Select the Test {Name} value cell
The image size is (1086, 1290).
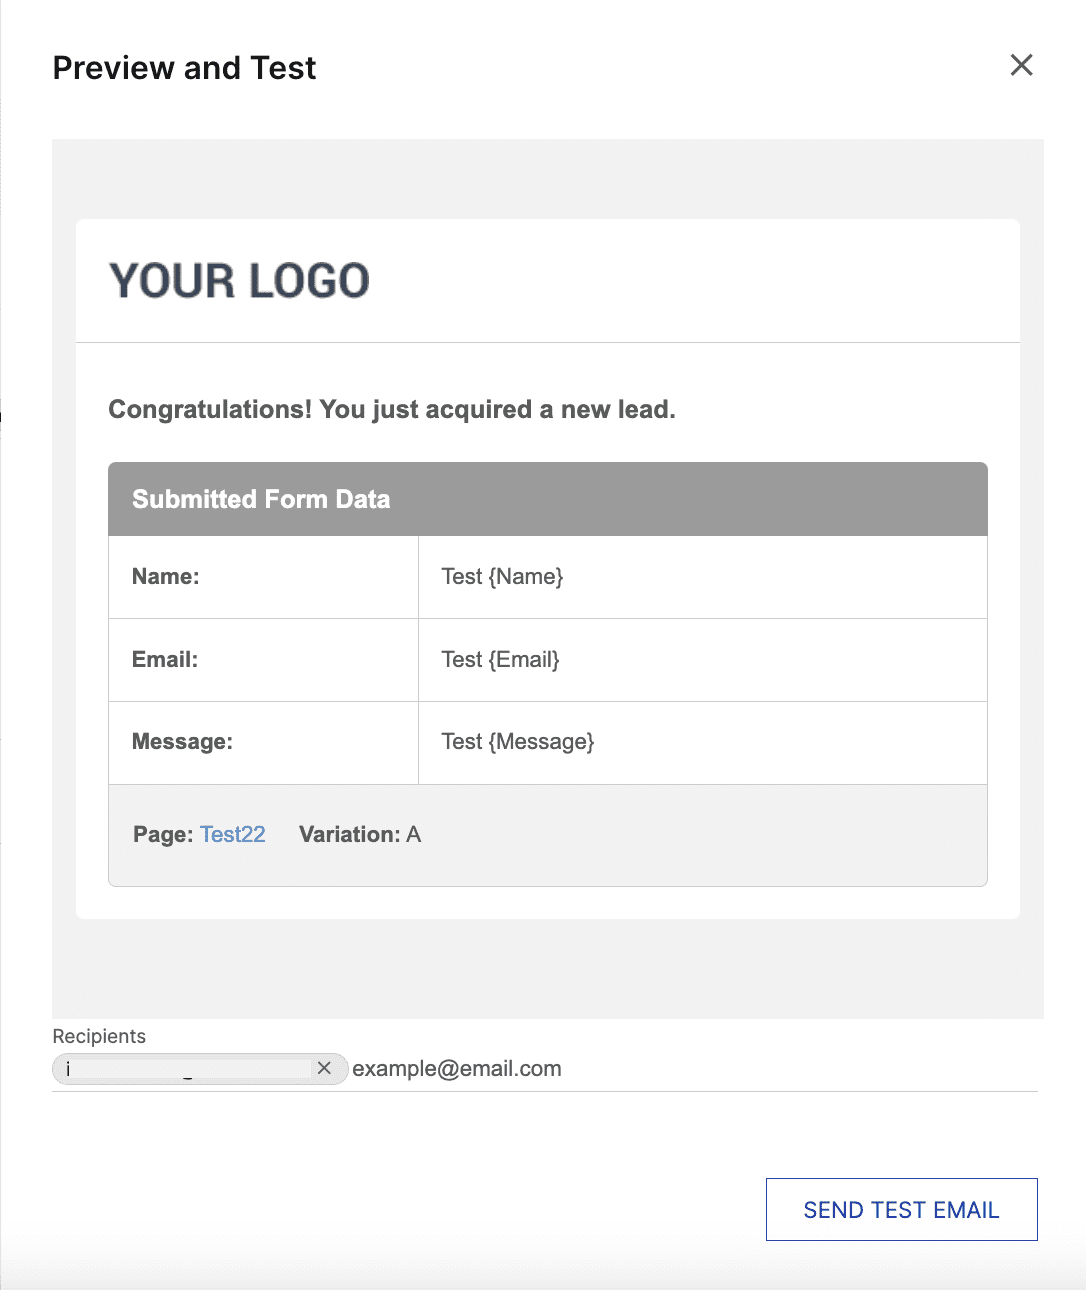[x=703, y=577]
